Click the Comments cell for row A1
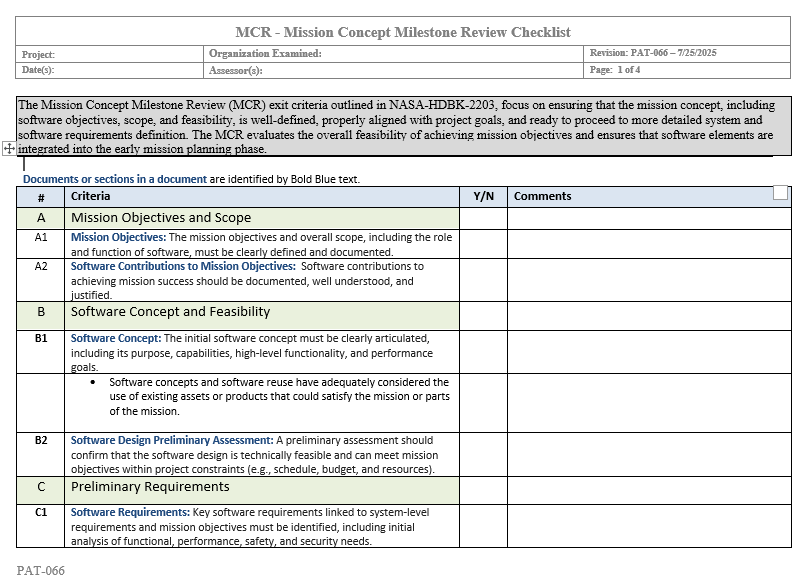 pos(648,244)
